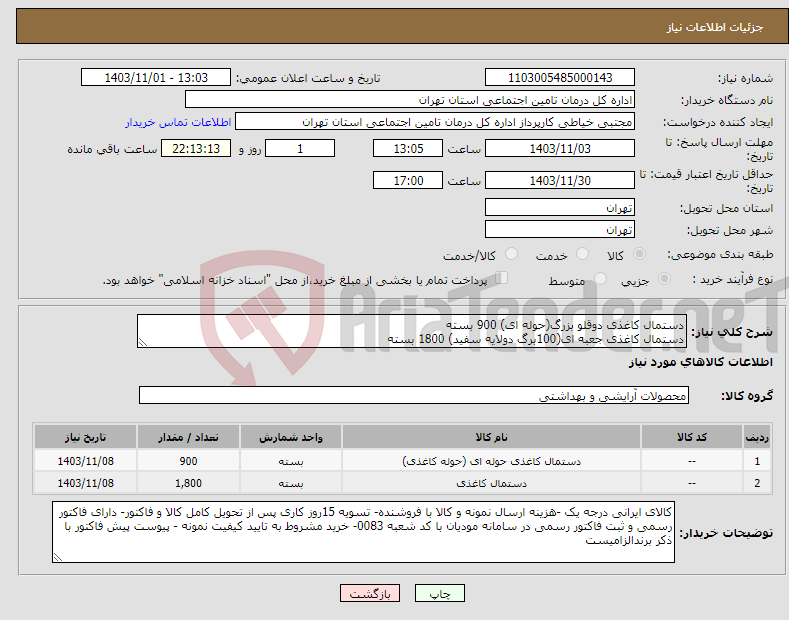Click the توضیحات خریدار notes textarea
This screenshot has height=620, width=789.
tap(363, 532)
